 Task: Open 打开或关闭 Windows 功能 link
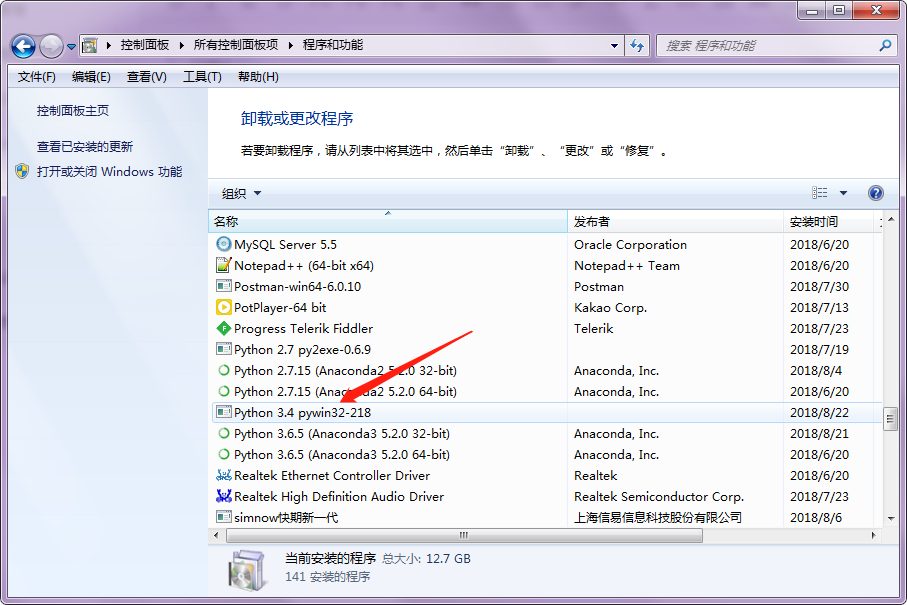coord(110,172)
